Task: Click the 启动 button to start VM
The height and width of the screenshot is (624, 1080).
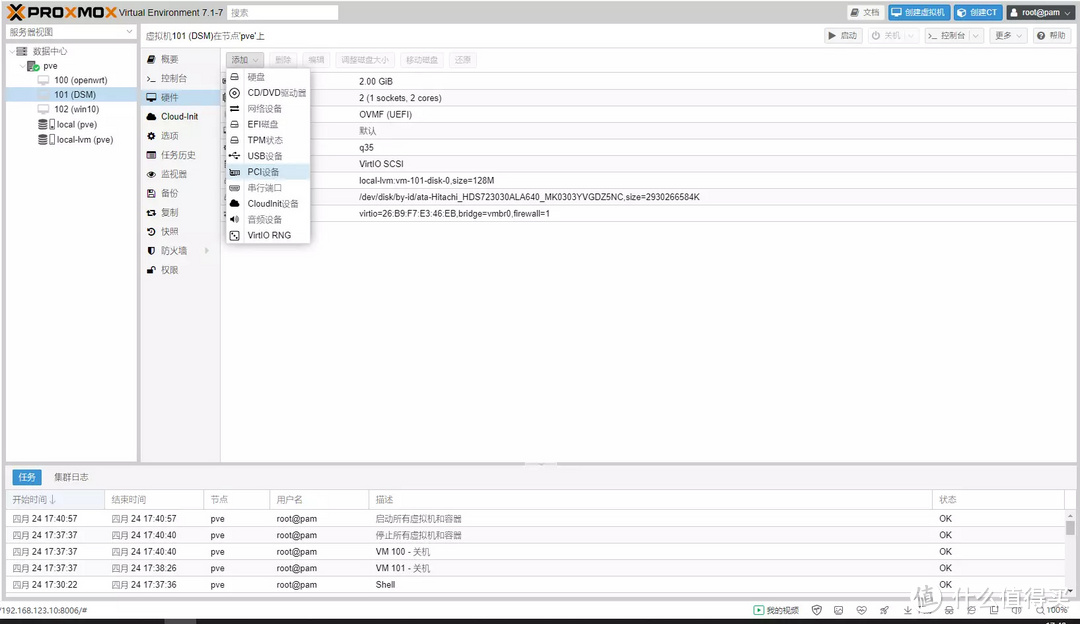Action: (843, 35)
